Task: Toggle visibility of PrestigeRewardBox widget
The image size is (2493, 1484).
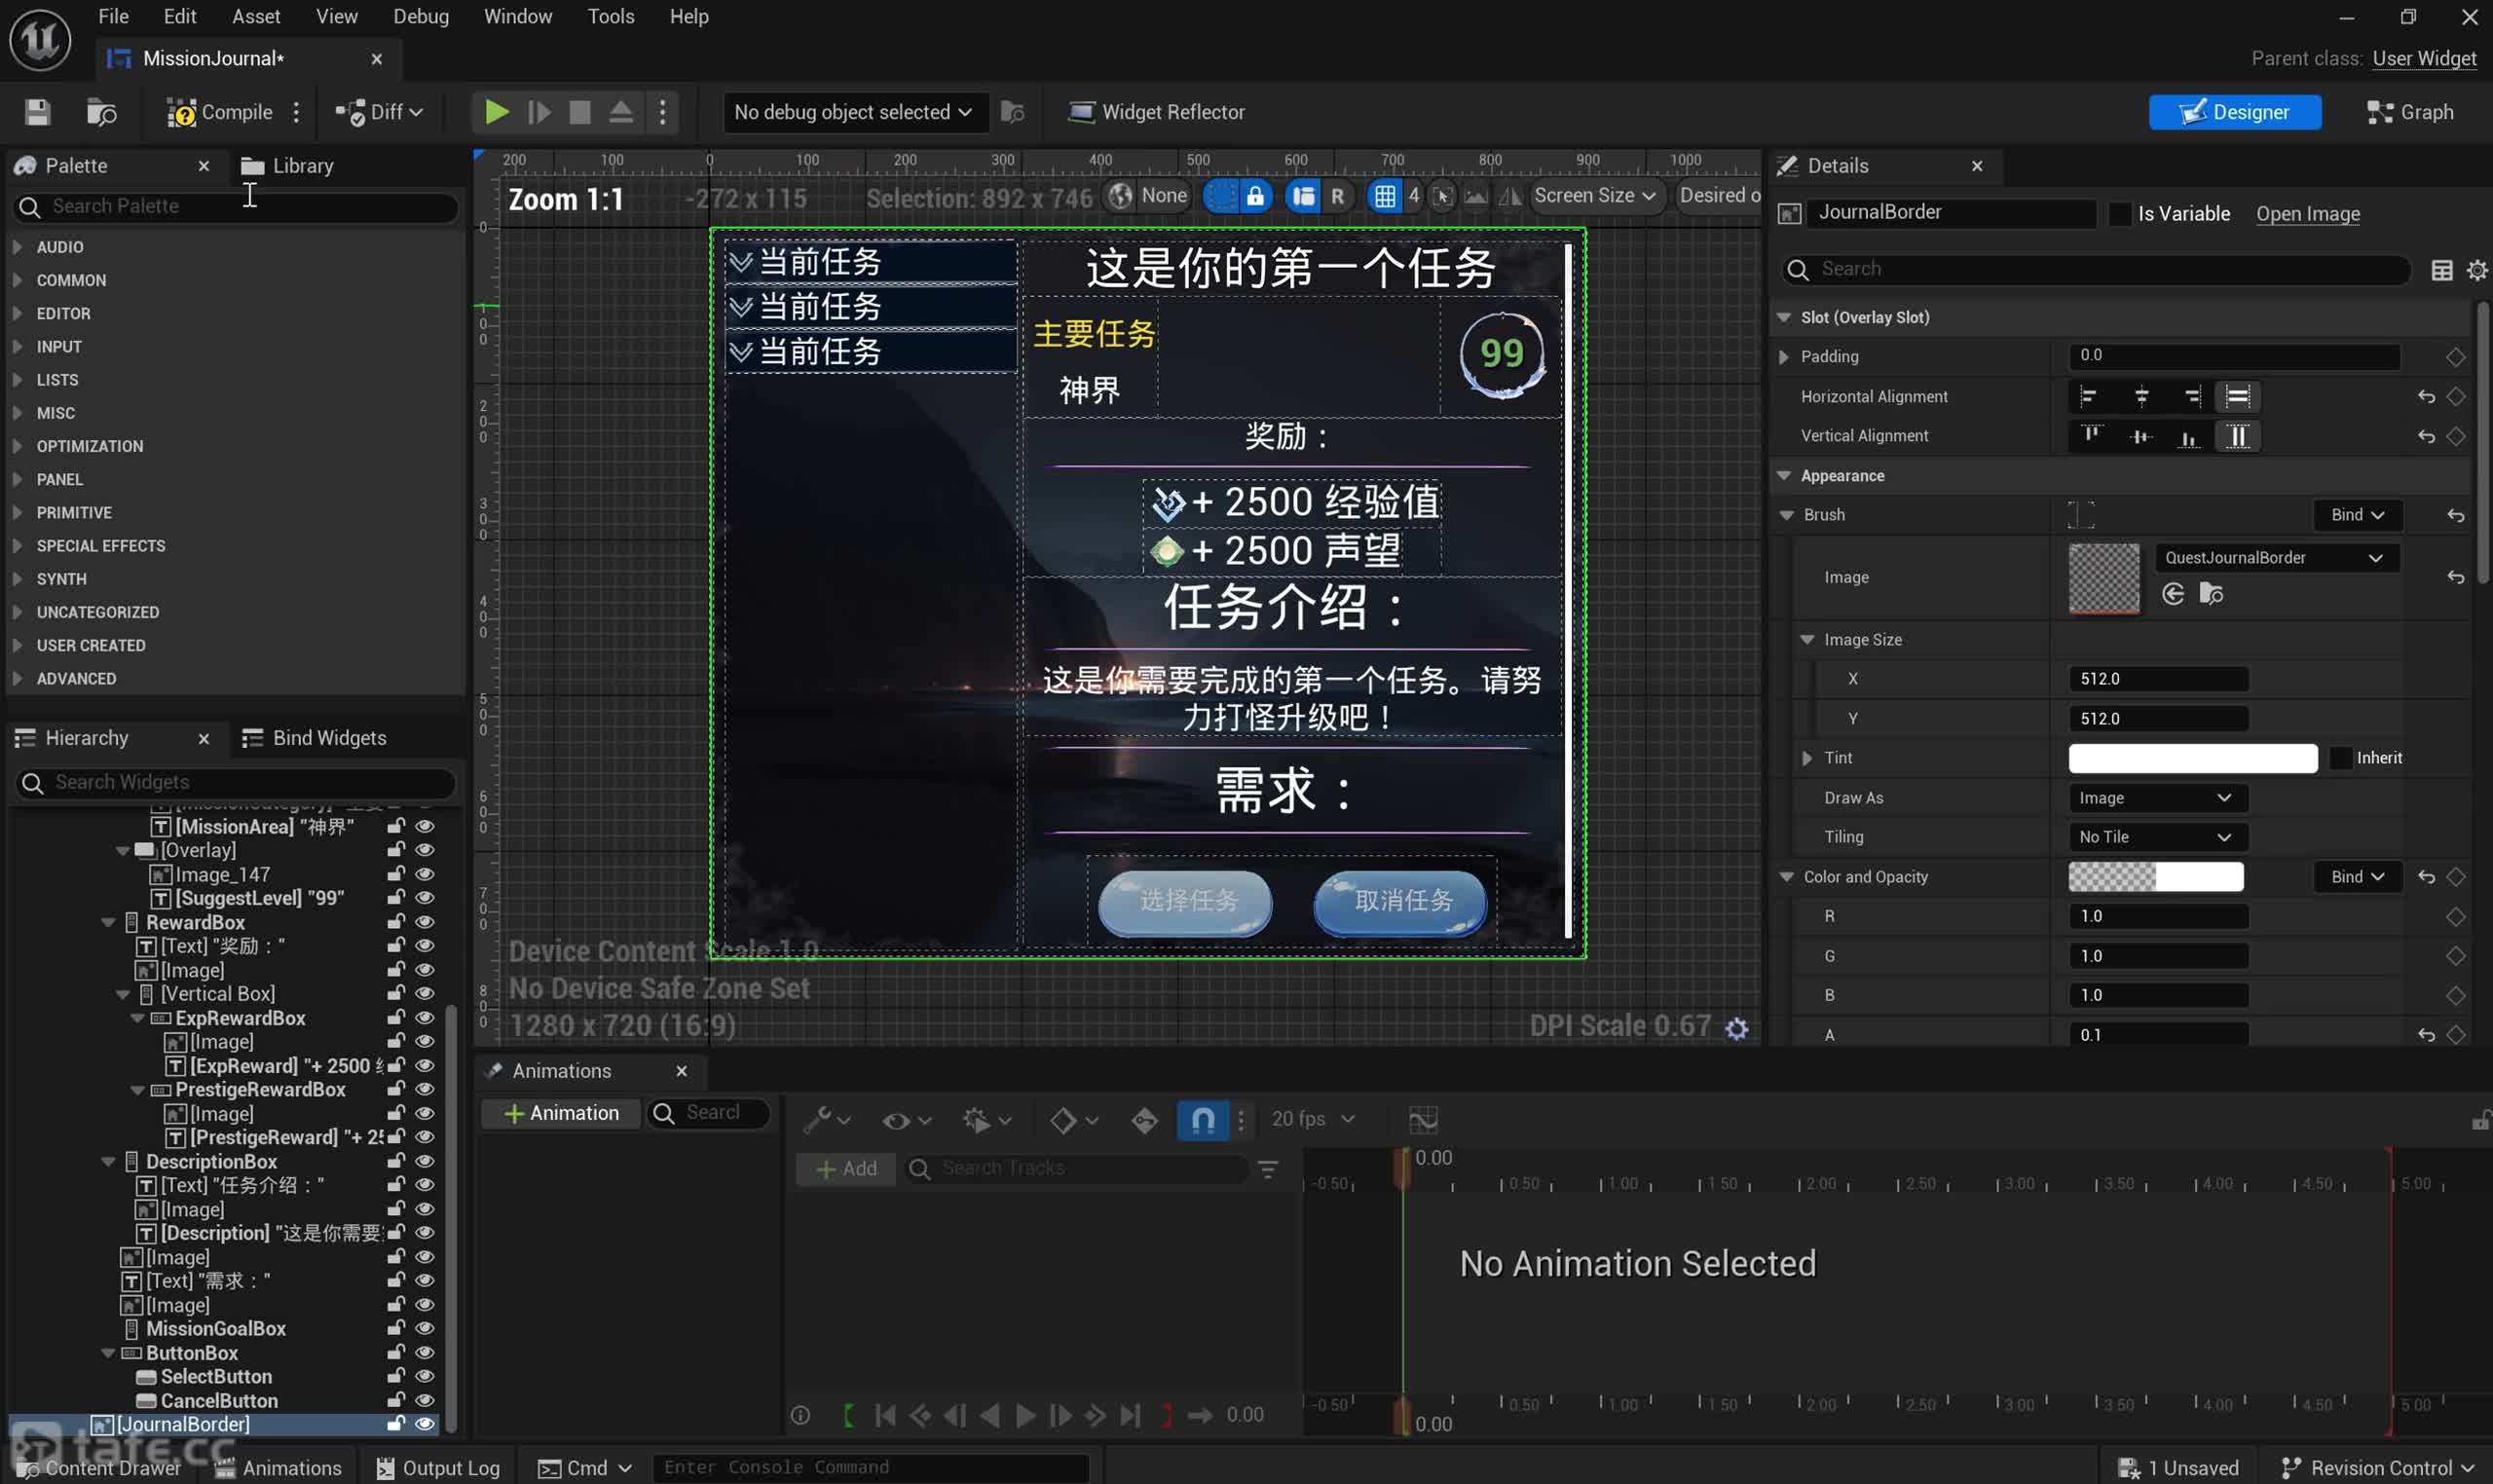Action: [425, 1090]
